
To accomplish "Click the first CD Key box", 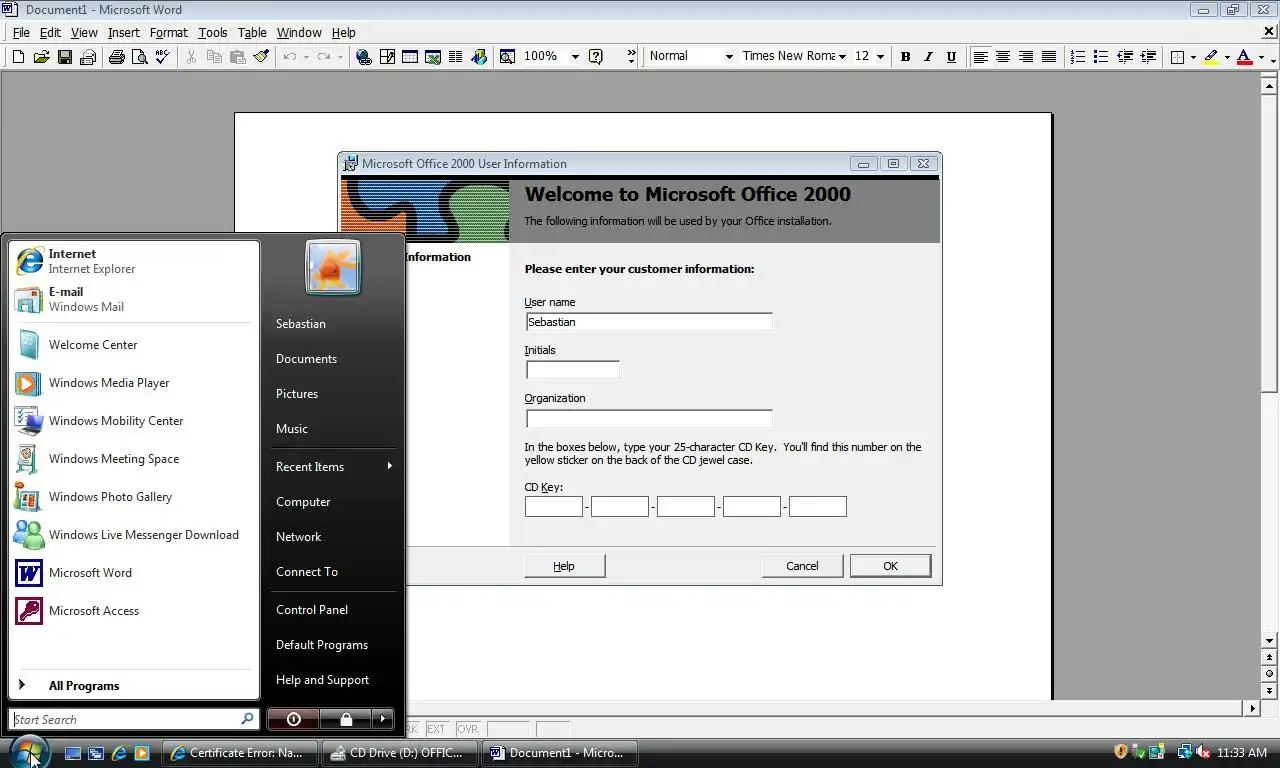I will tap(554, 506).
